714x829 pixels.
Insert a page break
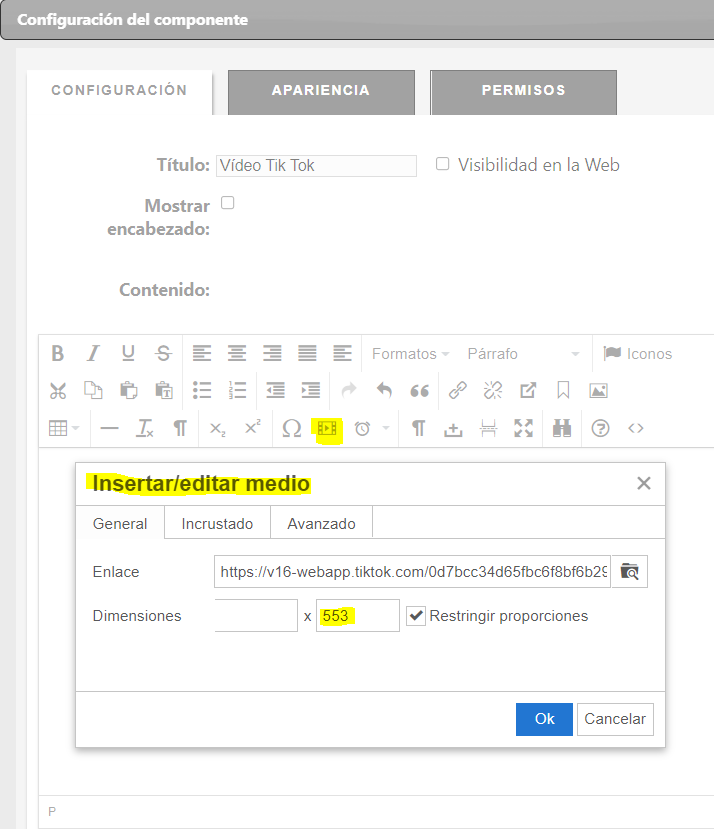click(x=489, y=428)
